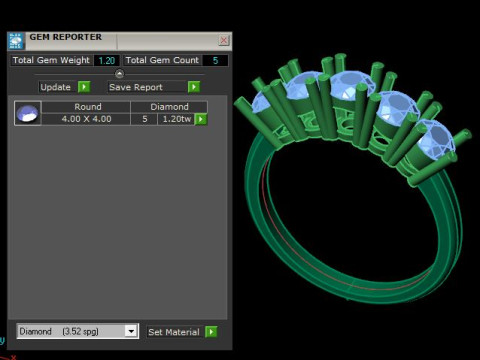
Task: Click the green arrow next to Save Report
Action: point(194,87)
